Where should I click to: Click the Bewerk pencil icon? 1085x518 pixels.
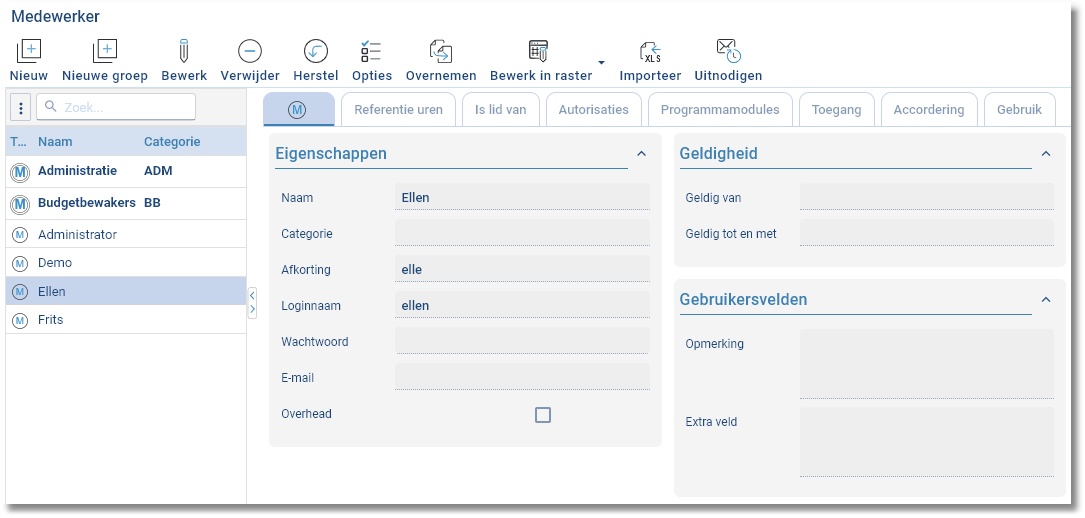click(x=184, y=51)
